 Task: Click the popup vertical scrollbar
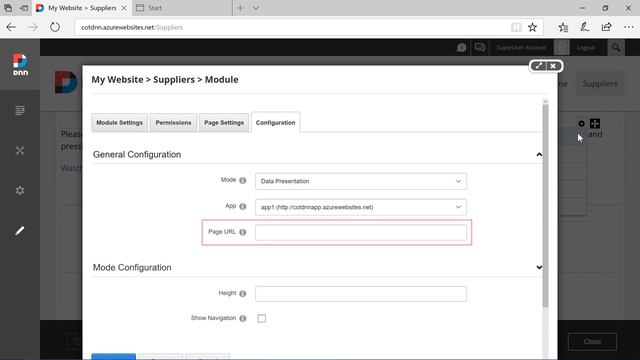545,205
